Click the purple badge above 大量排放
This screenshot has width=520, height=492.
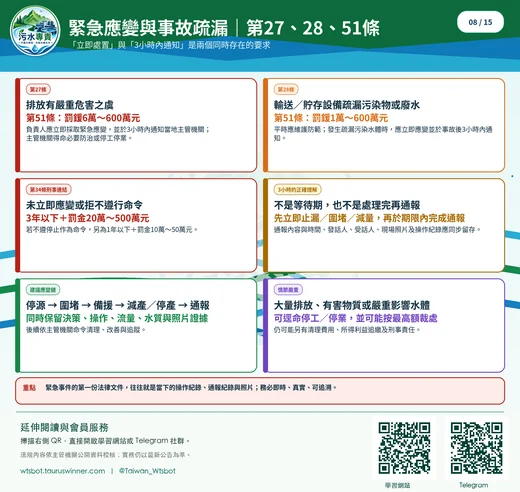(288, 289)
